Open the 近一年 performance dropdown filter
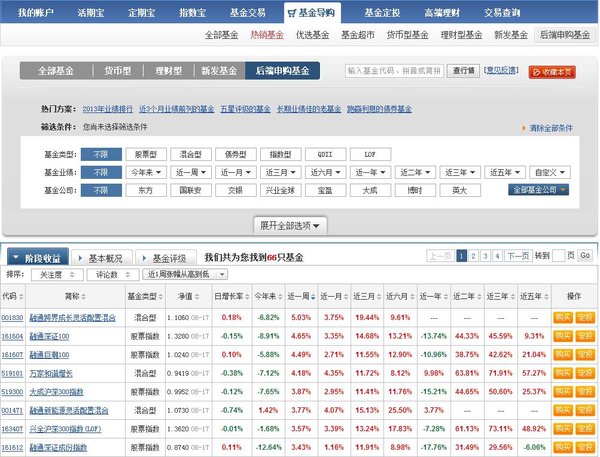This screenshot has width=600, height=457. click(x=370, y=172)
